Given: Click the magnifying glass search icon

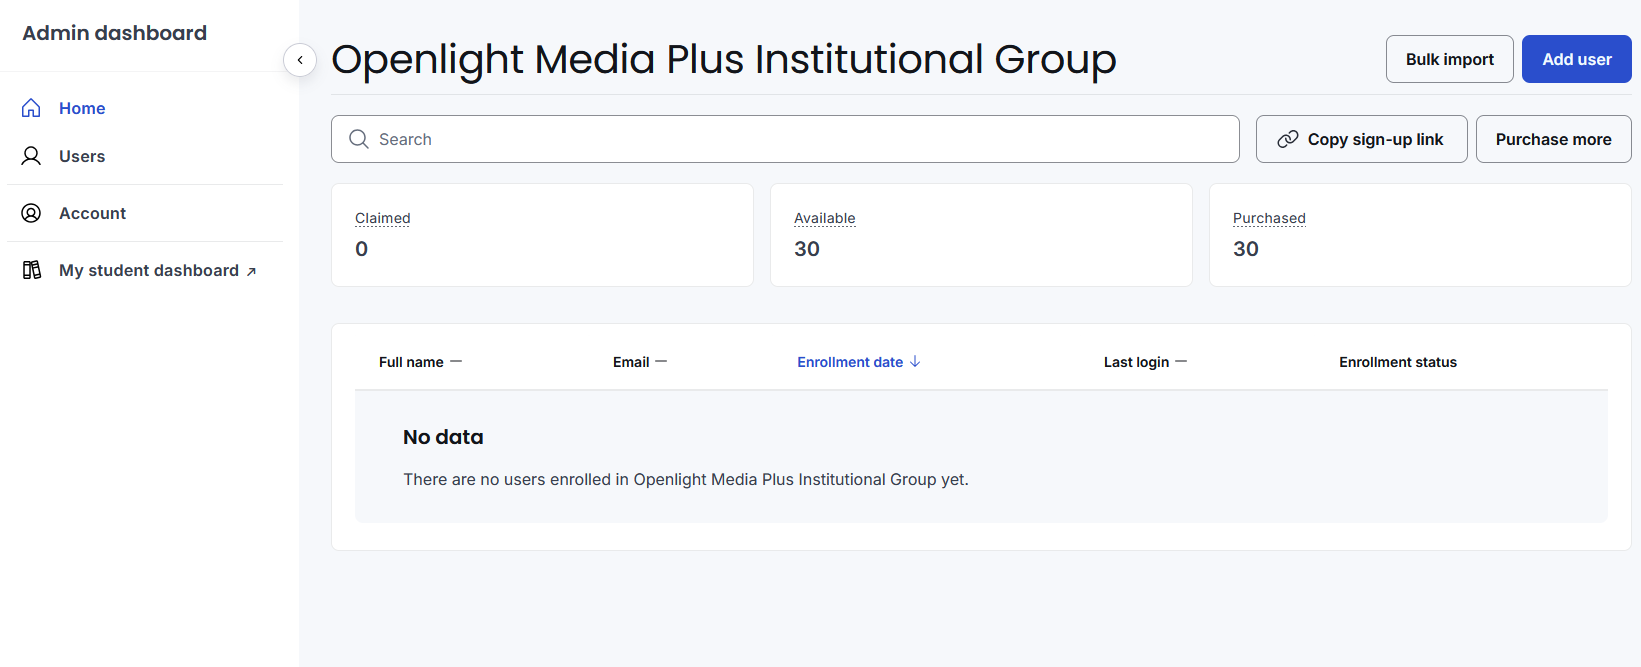Looking at the screenshot, I should pyautogui.click(x=359, y=139).
